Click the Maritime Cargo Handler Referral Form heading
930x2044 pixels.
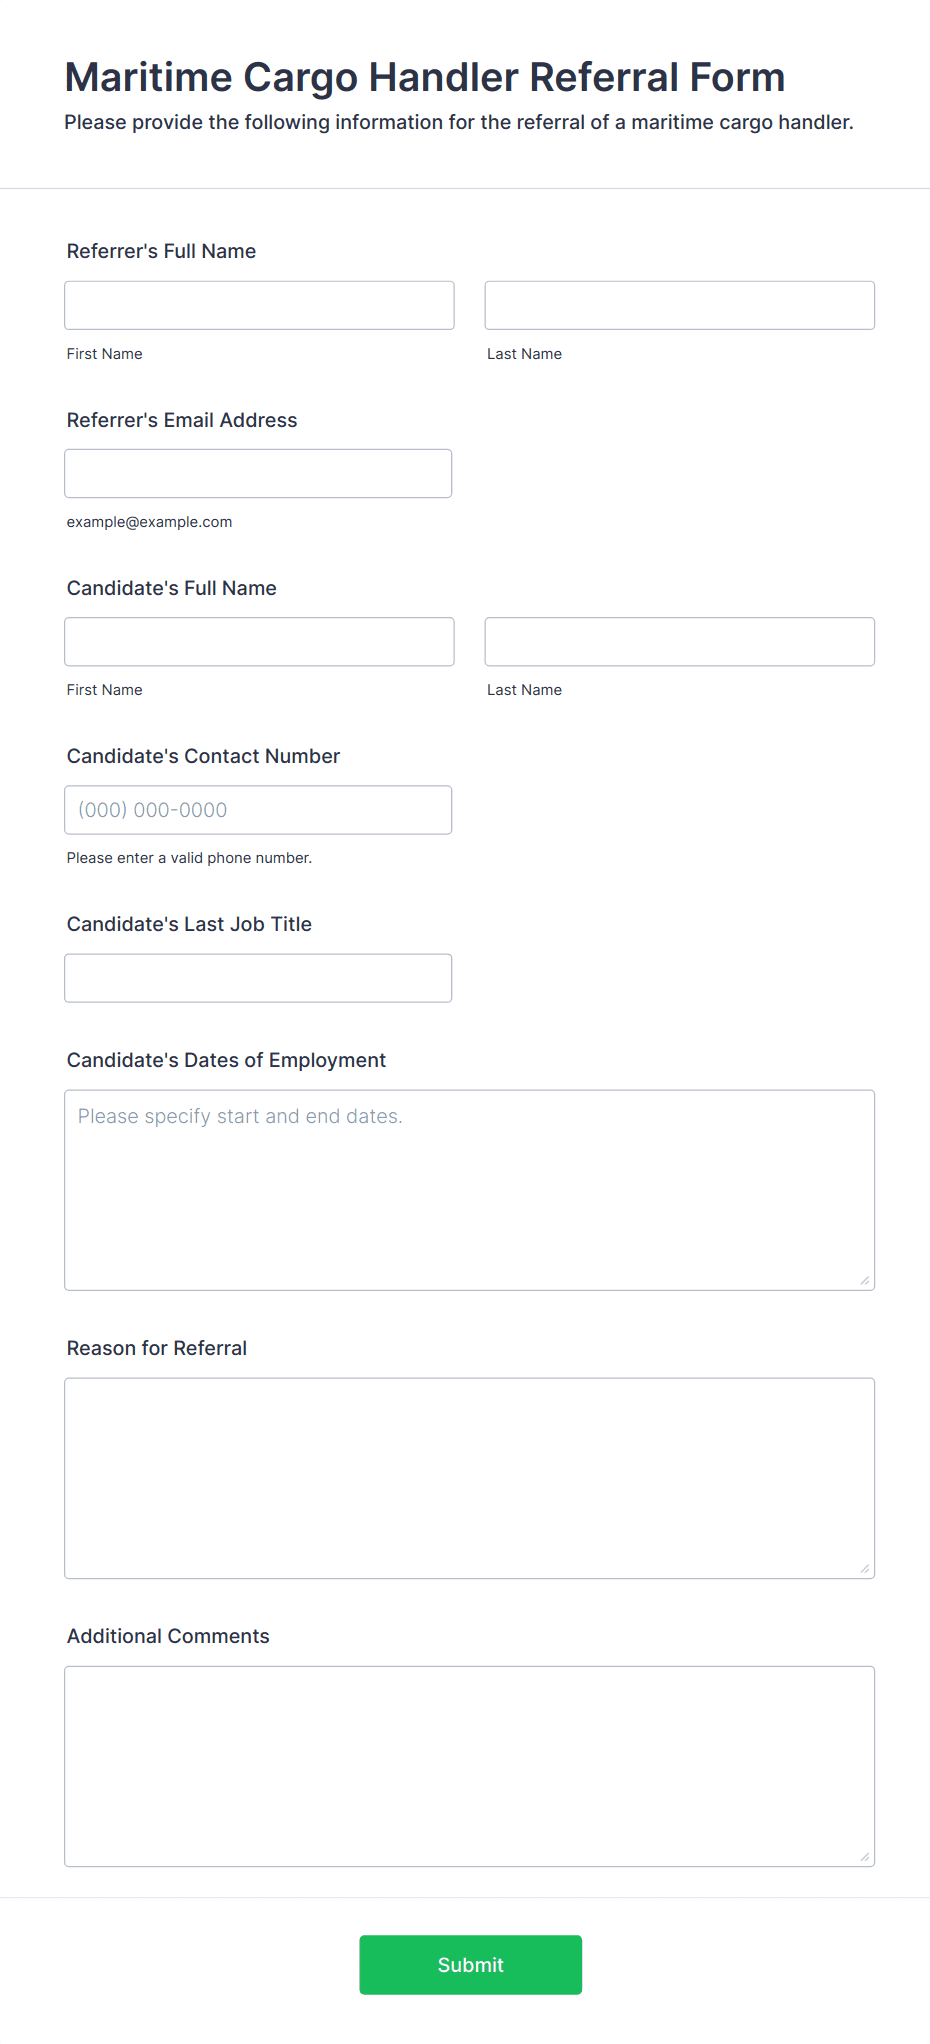[x=424, y=77]
